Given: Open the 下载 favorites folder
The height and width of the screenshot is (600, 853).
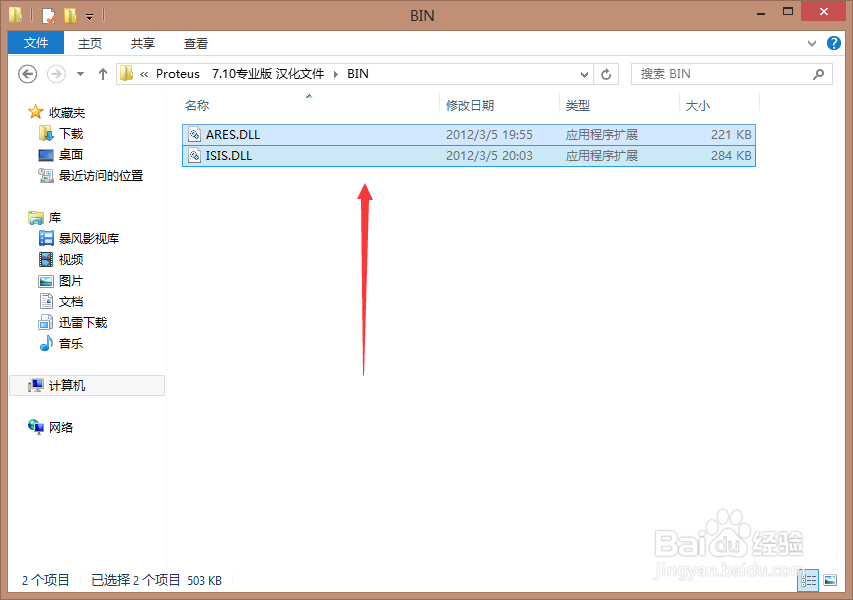Looking at the screenshot, I should 71,133.
